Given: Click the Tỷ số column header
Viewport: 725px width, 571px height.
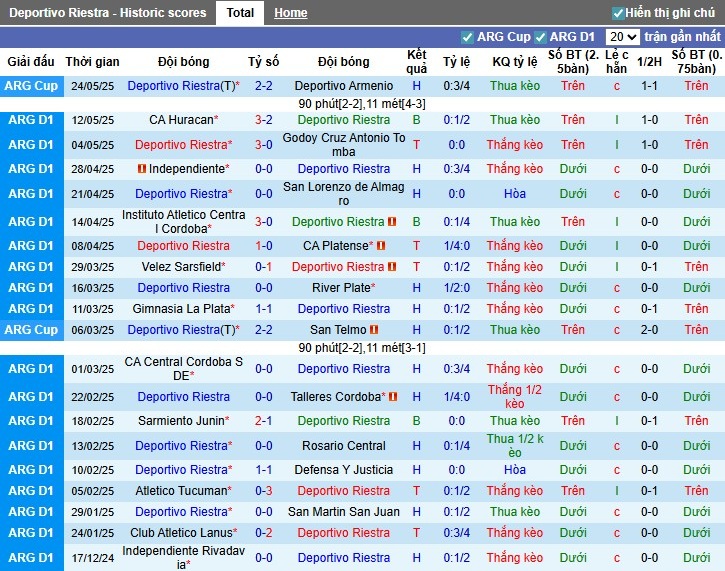Looking at the screenshot, I should 264,62.
